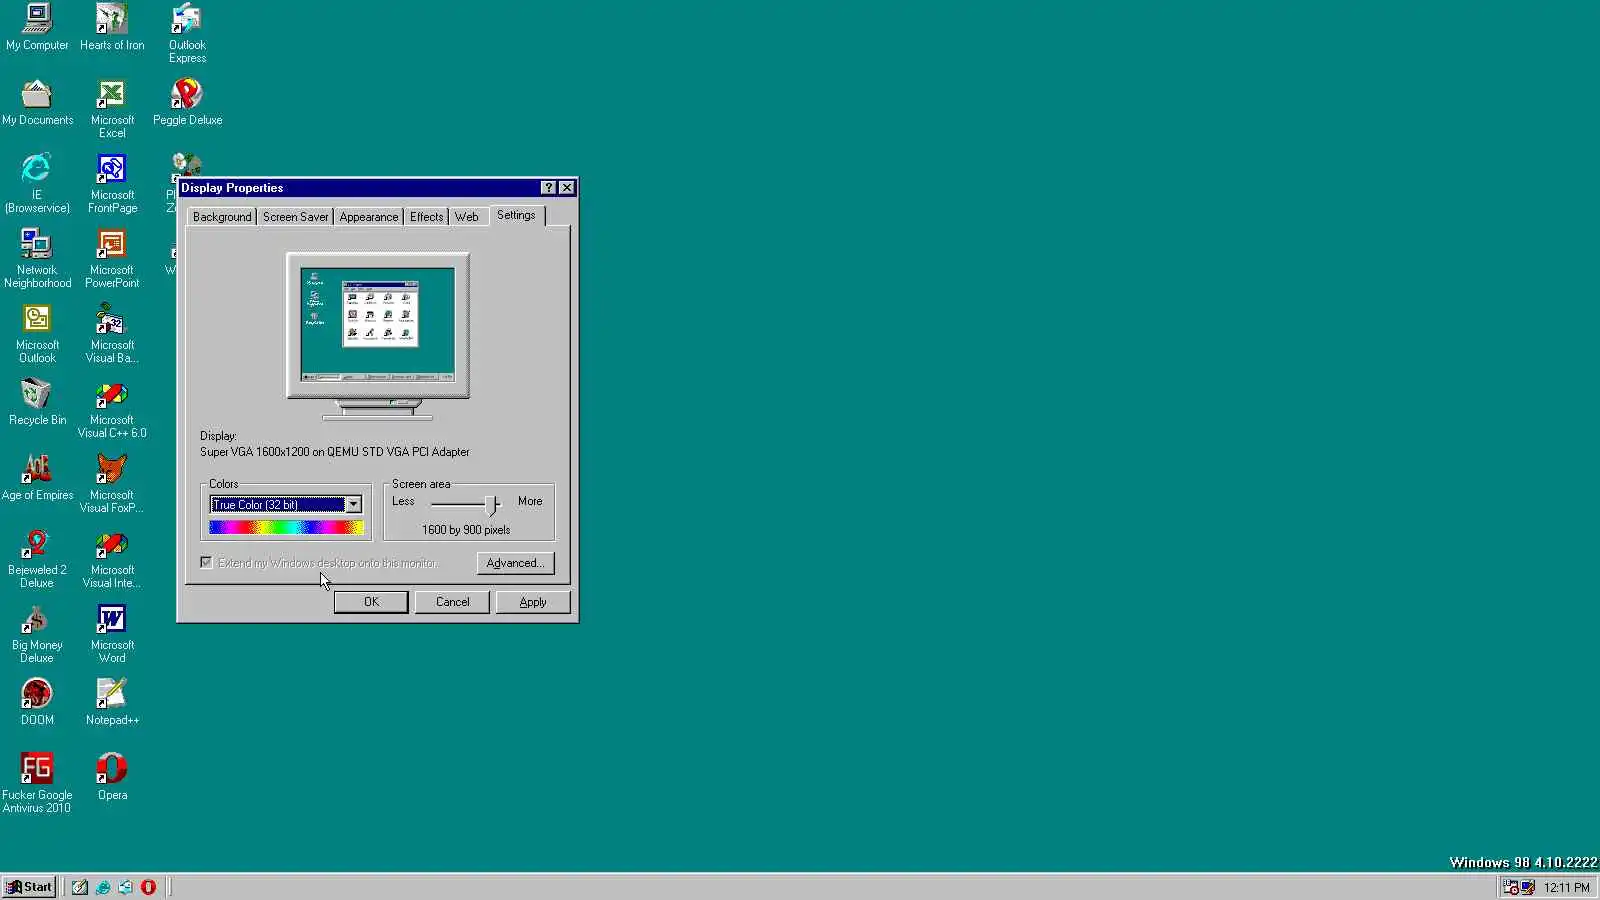The height and width of the screenshot is (900, 1600).
Task: Select the Microsoft Word shortcut
Action: pyautogui.click(x=112, y=633)
